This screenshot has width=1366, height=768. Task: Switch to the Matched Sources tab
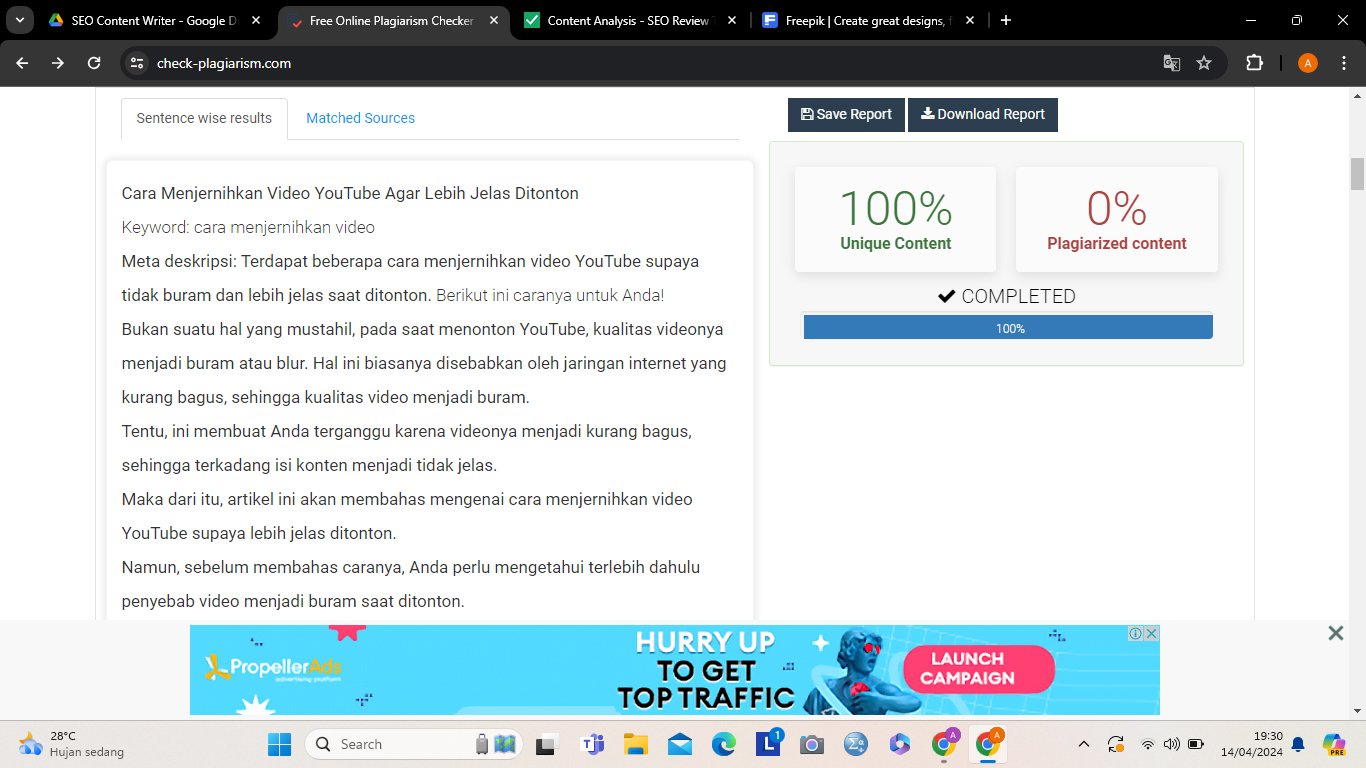pyautogui.click(x=360, y=118)
